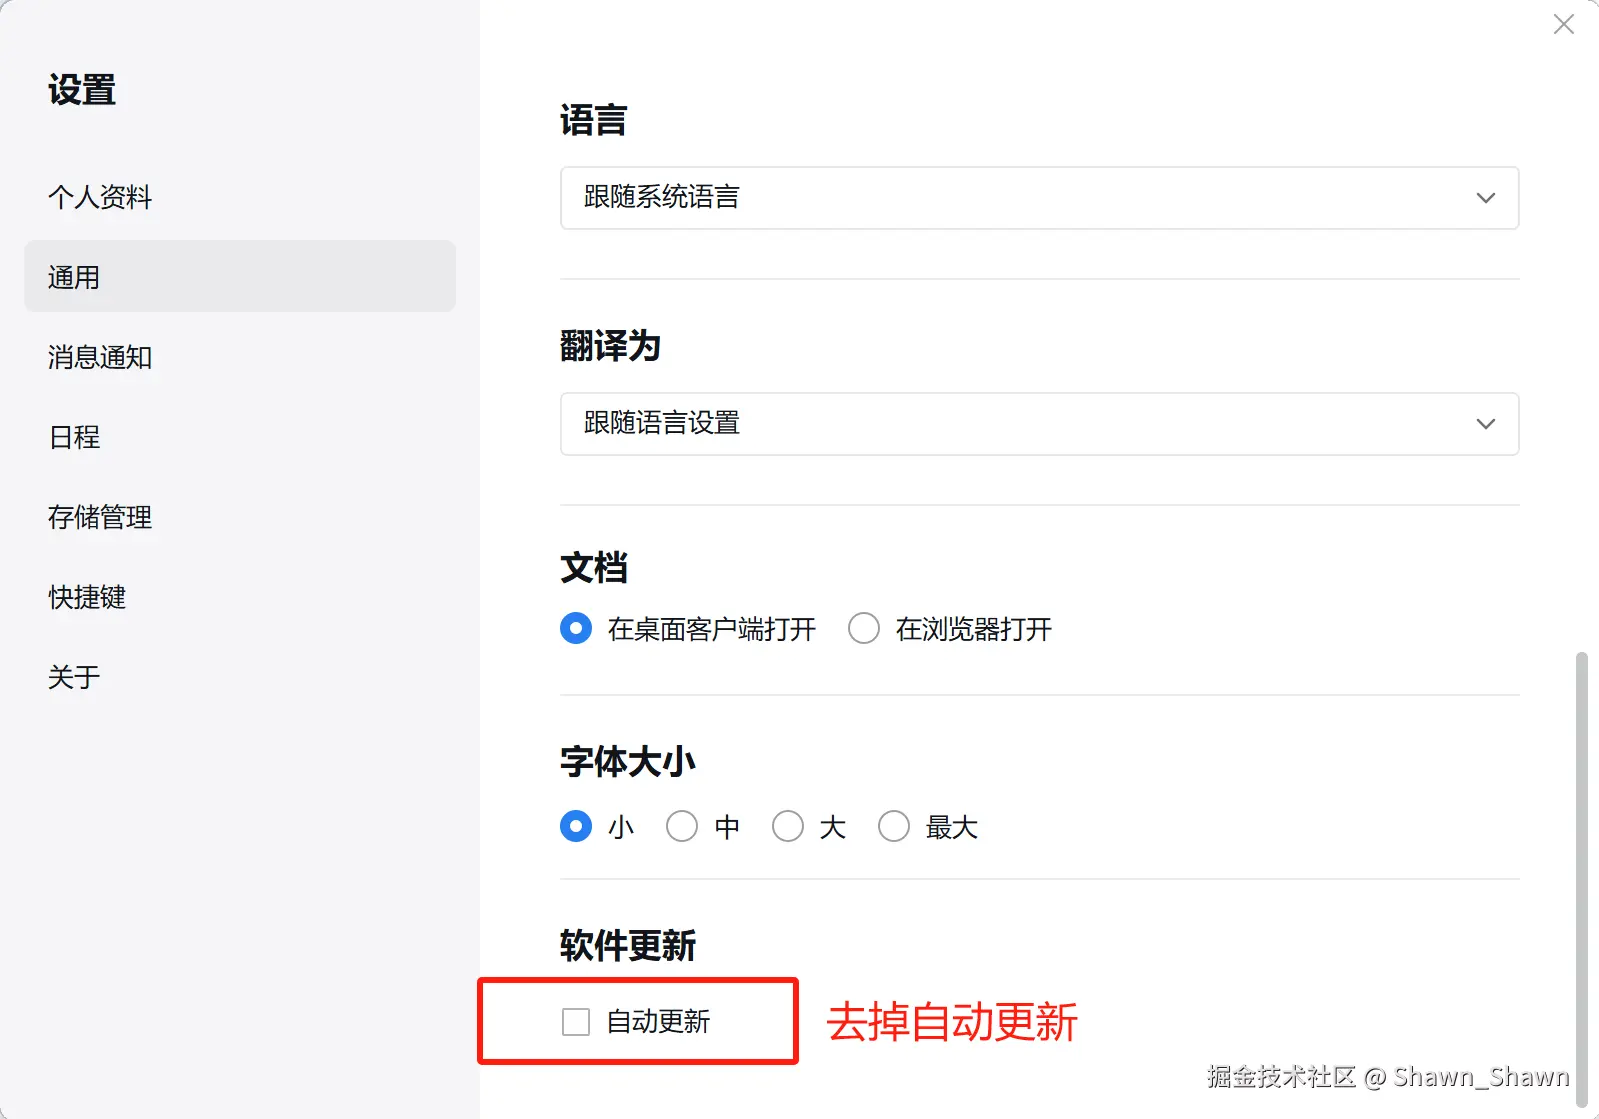Go to 个人资料 settings section
Viewport: 1599px width, 1119px height.
100,197
